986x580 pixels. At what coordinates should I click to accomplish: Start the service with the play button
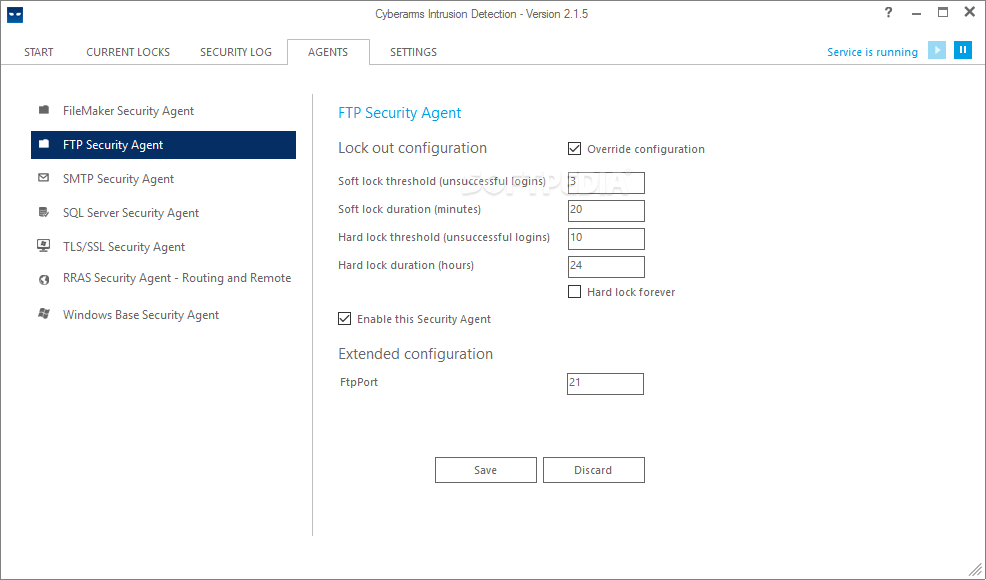(x=936, y=50)
